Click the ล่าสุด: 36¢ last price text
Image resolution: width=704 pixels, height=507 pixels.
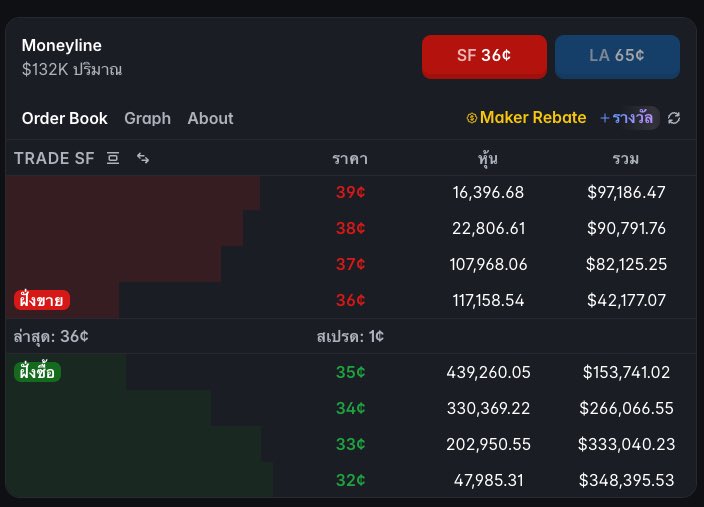[x=51, y=336]
